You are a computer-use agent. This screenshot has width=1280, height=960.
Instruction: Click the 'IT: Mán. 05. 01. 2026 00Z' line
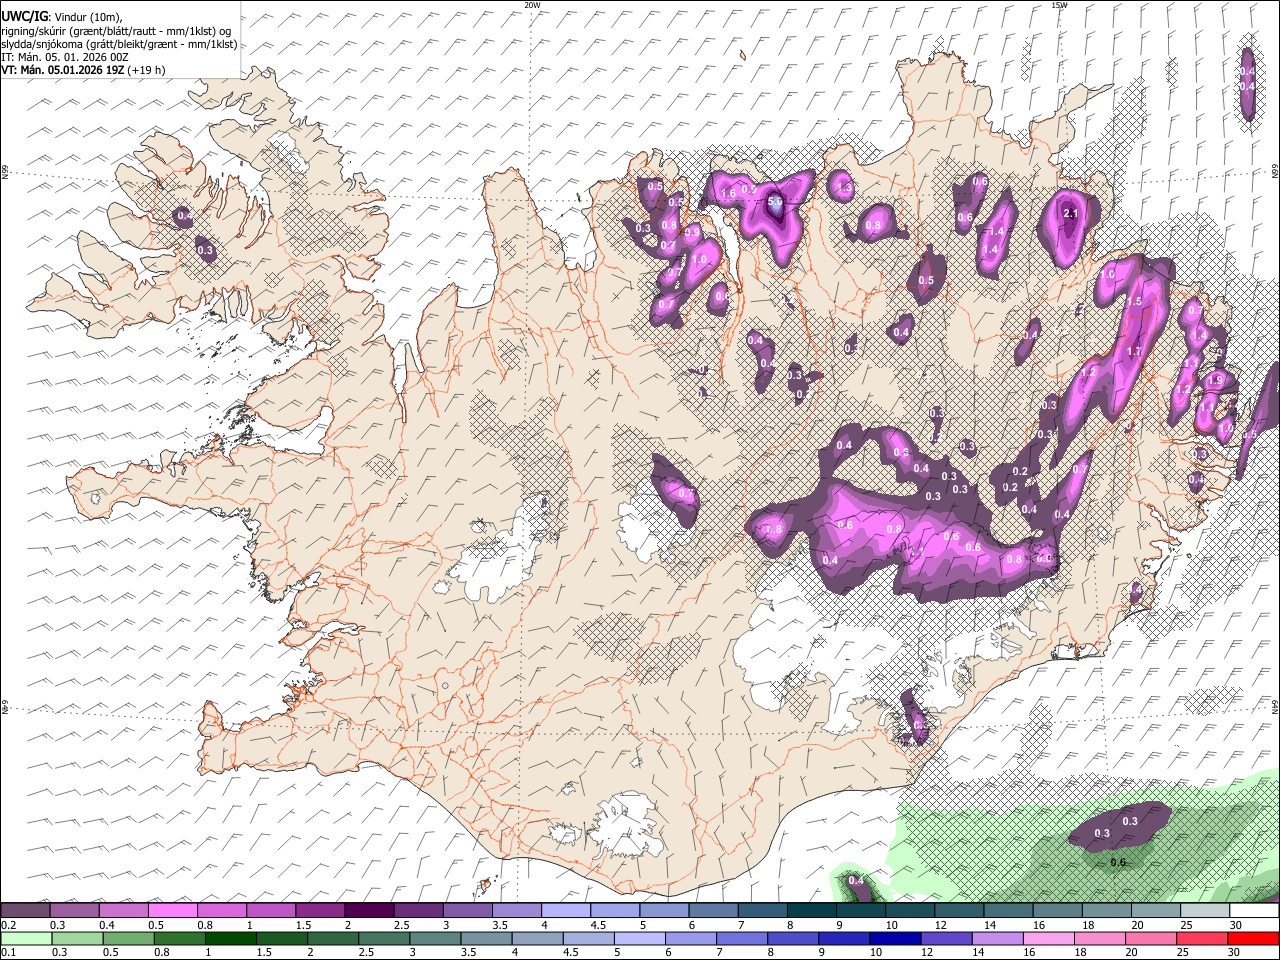pyautogui.click(x=65, y=57)
